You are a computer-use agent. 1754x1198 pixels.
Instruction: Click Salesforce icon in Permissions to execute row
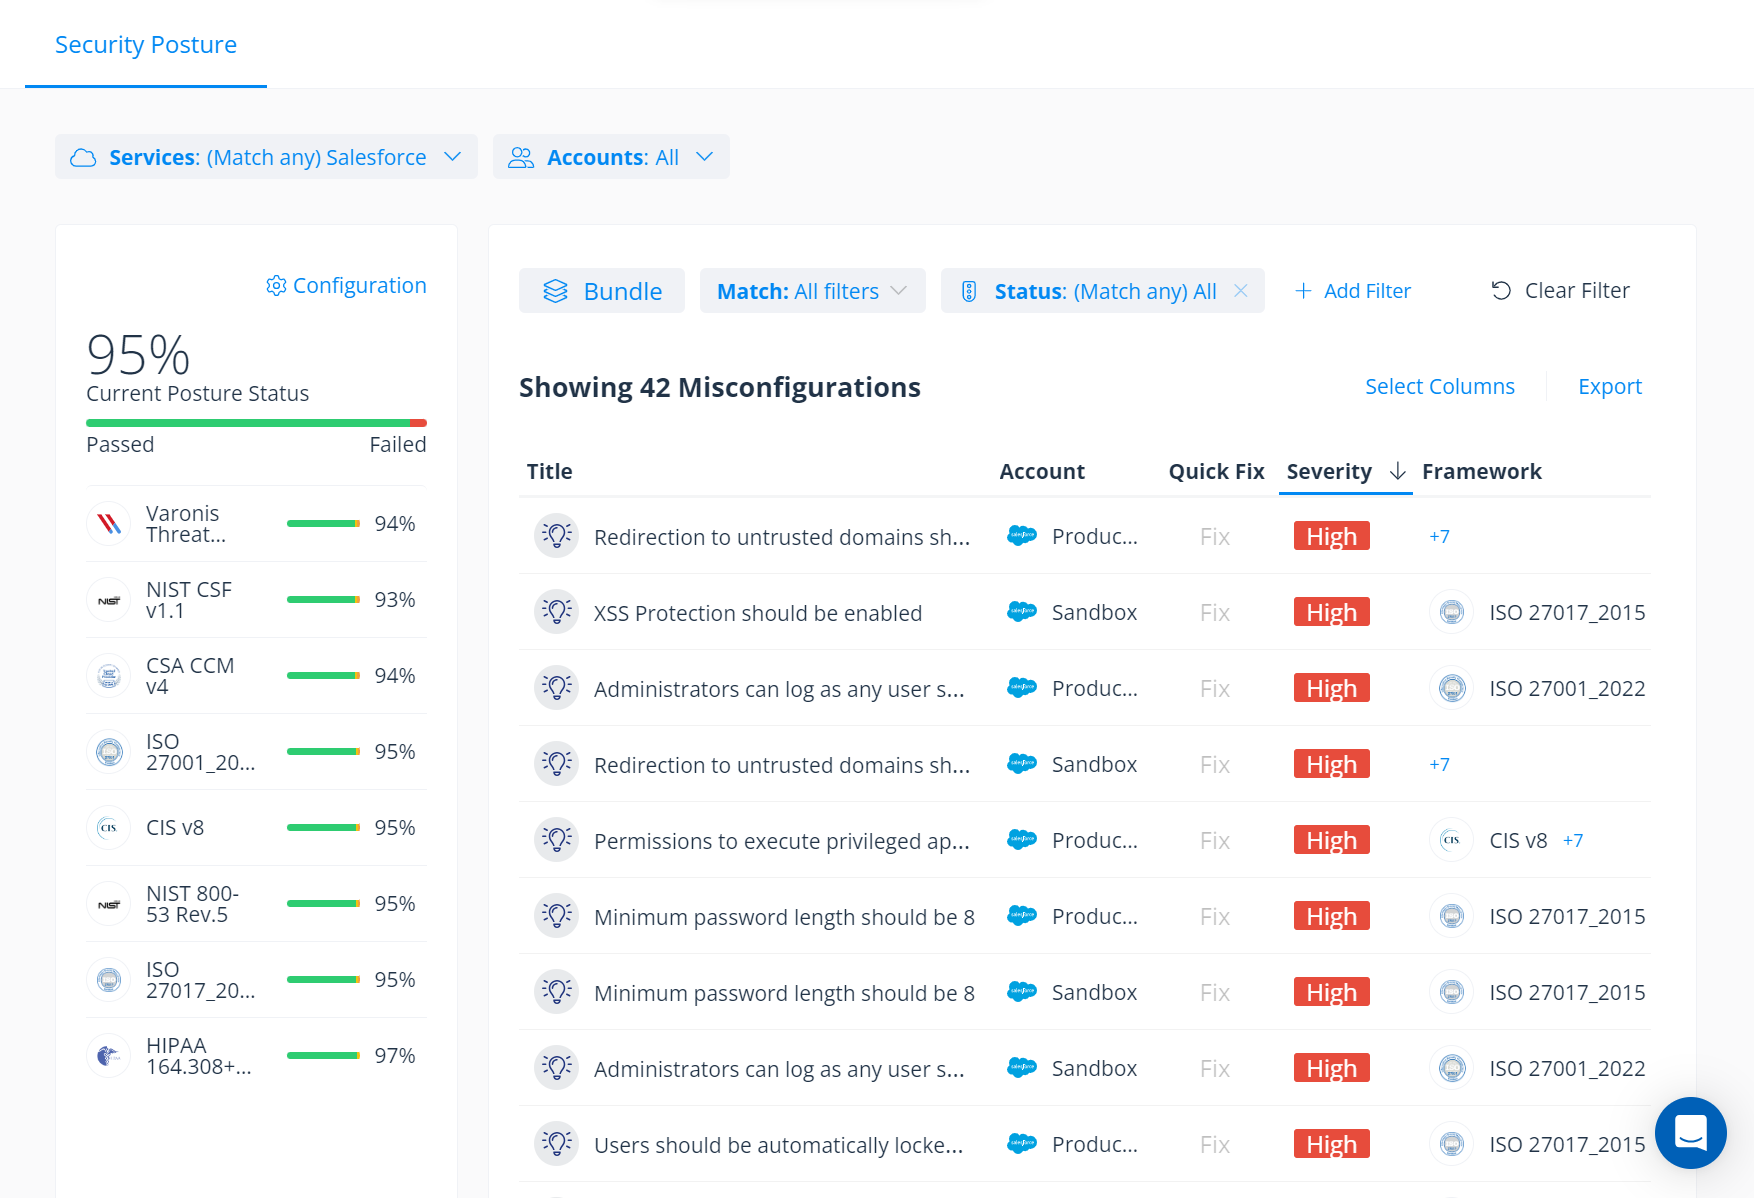click(x=1022, y=840)
